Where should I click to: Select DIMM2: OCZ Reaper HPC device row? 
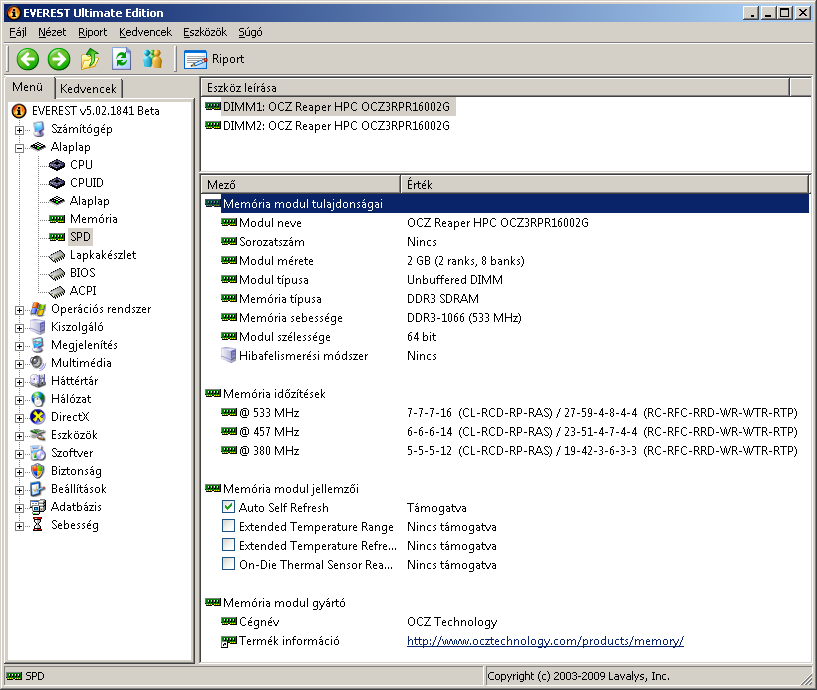[x=327, y=126]
